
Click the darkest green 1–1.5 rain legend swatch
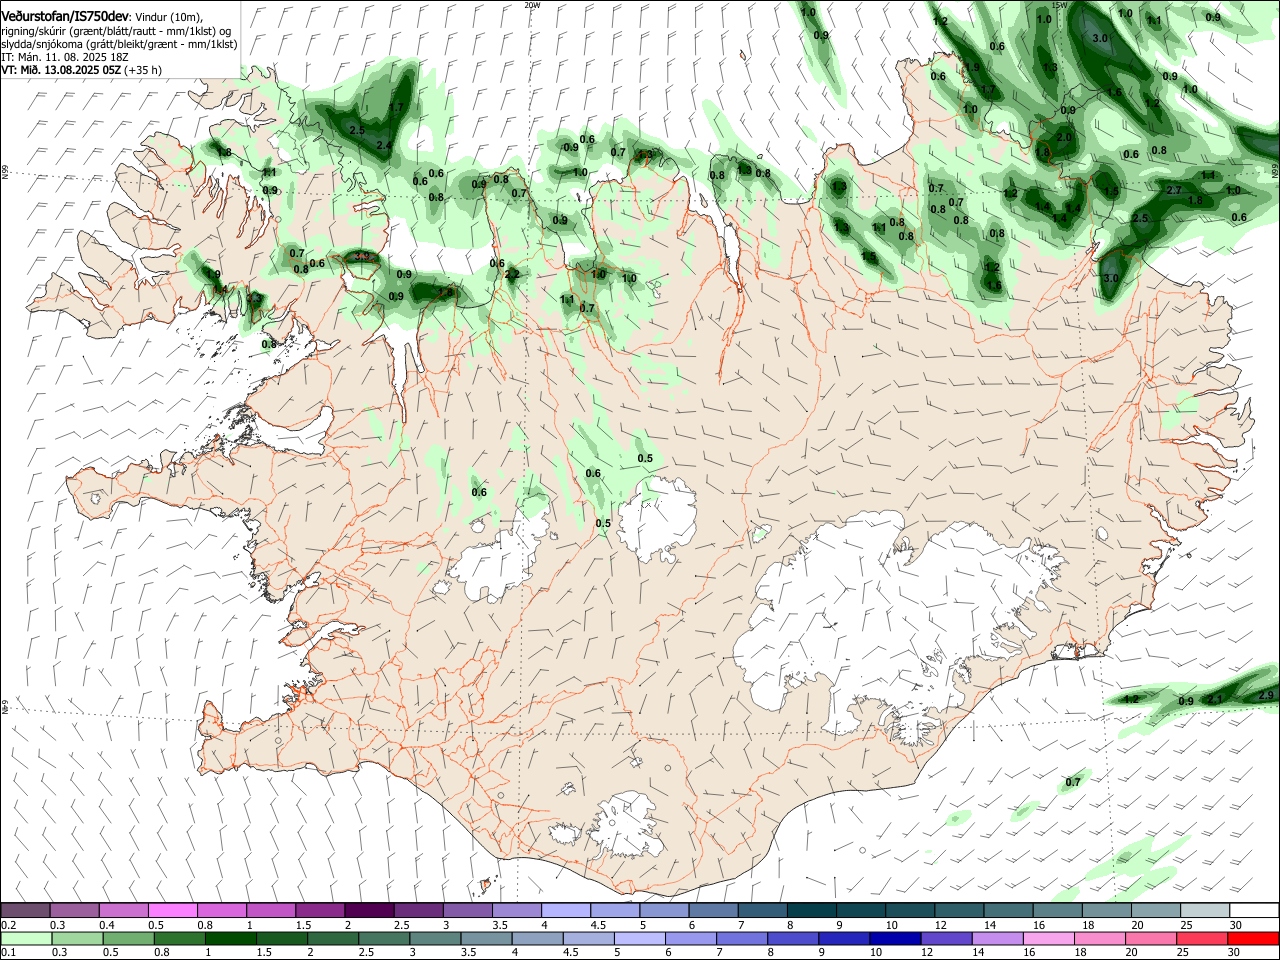tap(230, 938)
